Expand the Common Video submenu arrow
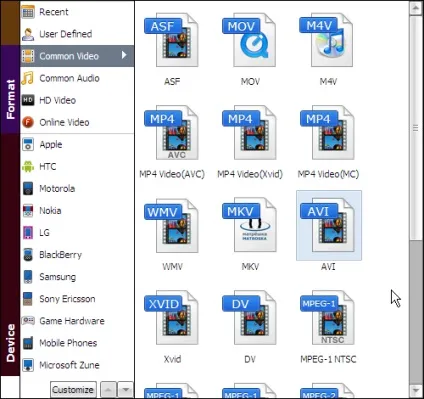The height and width of the screenshot is (399, 424). point(124,55)
